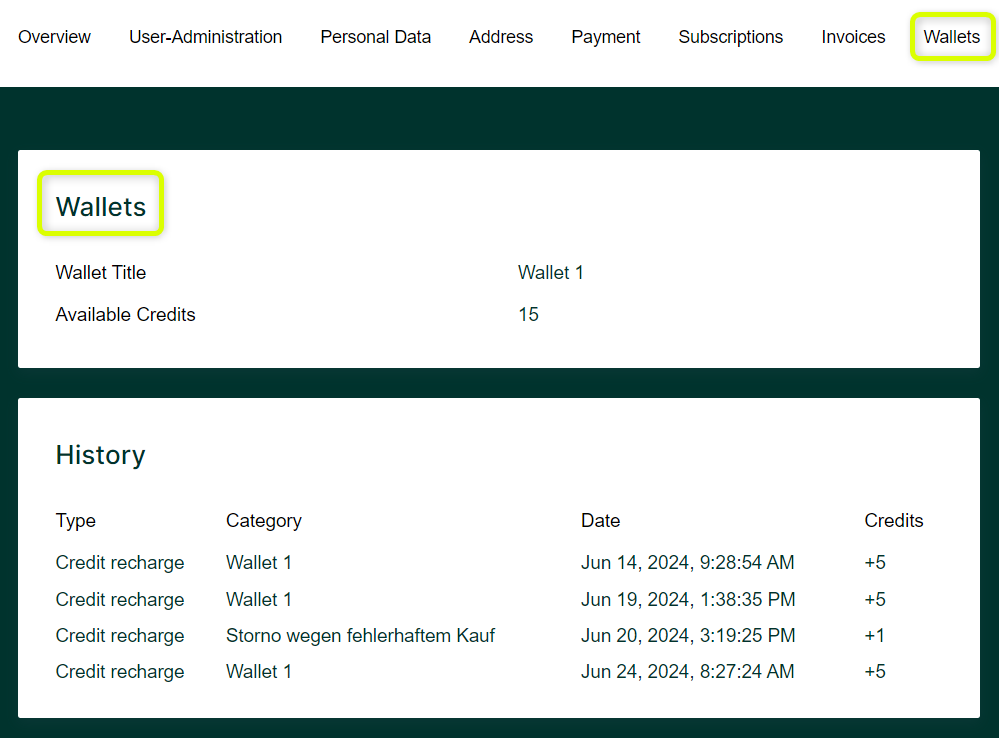Viewport: 999px width, 738px height.
Task: Select the Payment tab
Action: pos(605,37)
